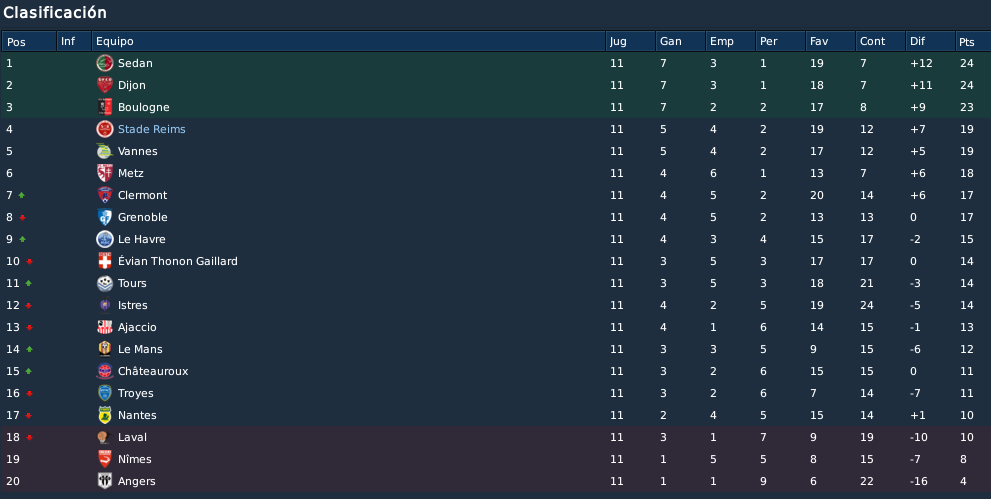
Task: Click the Nîmes team badge
Action: [104, 459]
